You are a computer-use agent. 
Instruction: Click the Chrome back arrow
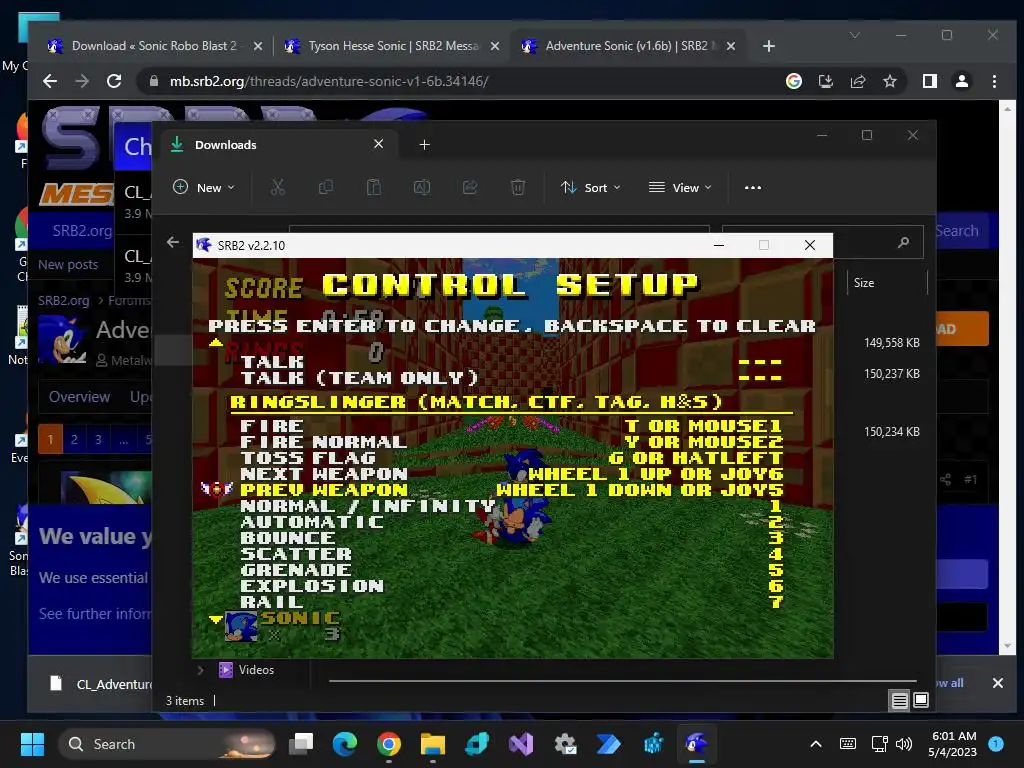[x=50, y=81]
